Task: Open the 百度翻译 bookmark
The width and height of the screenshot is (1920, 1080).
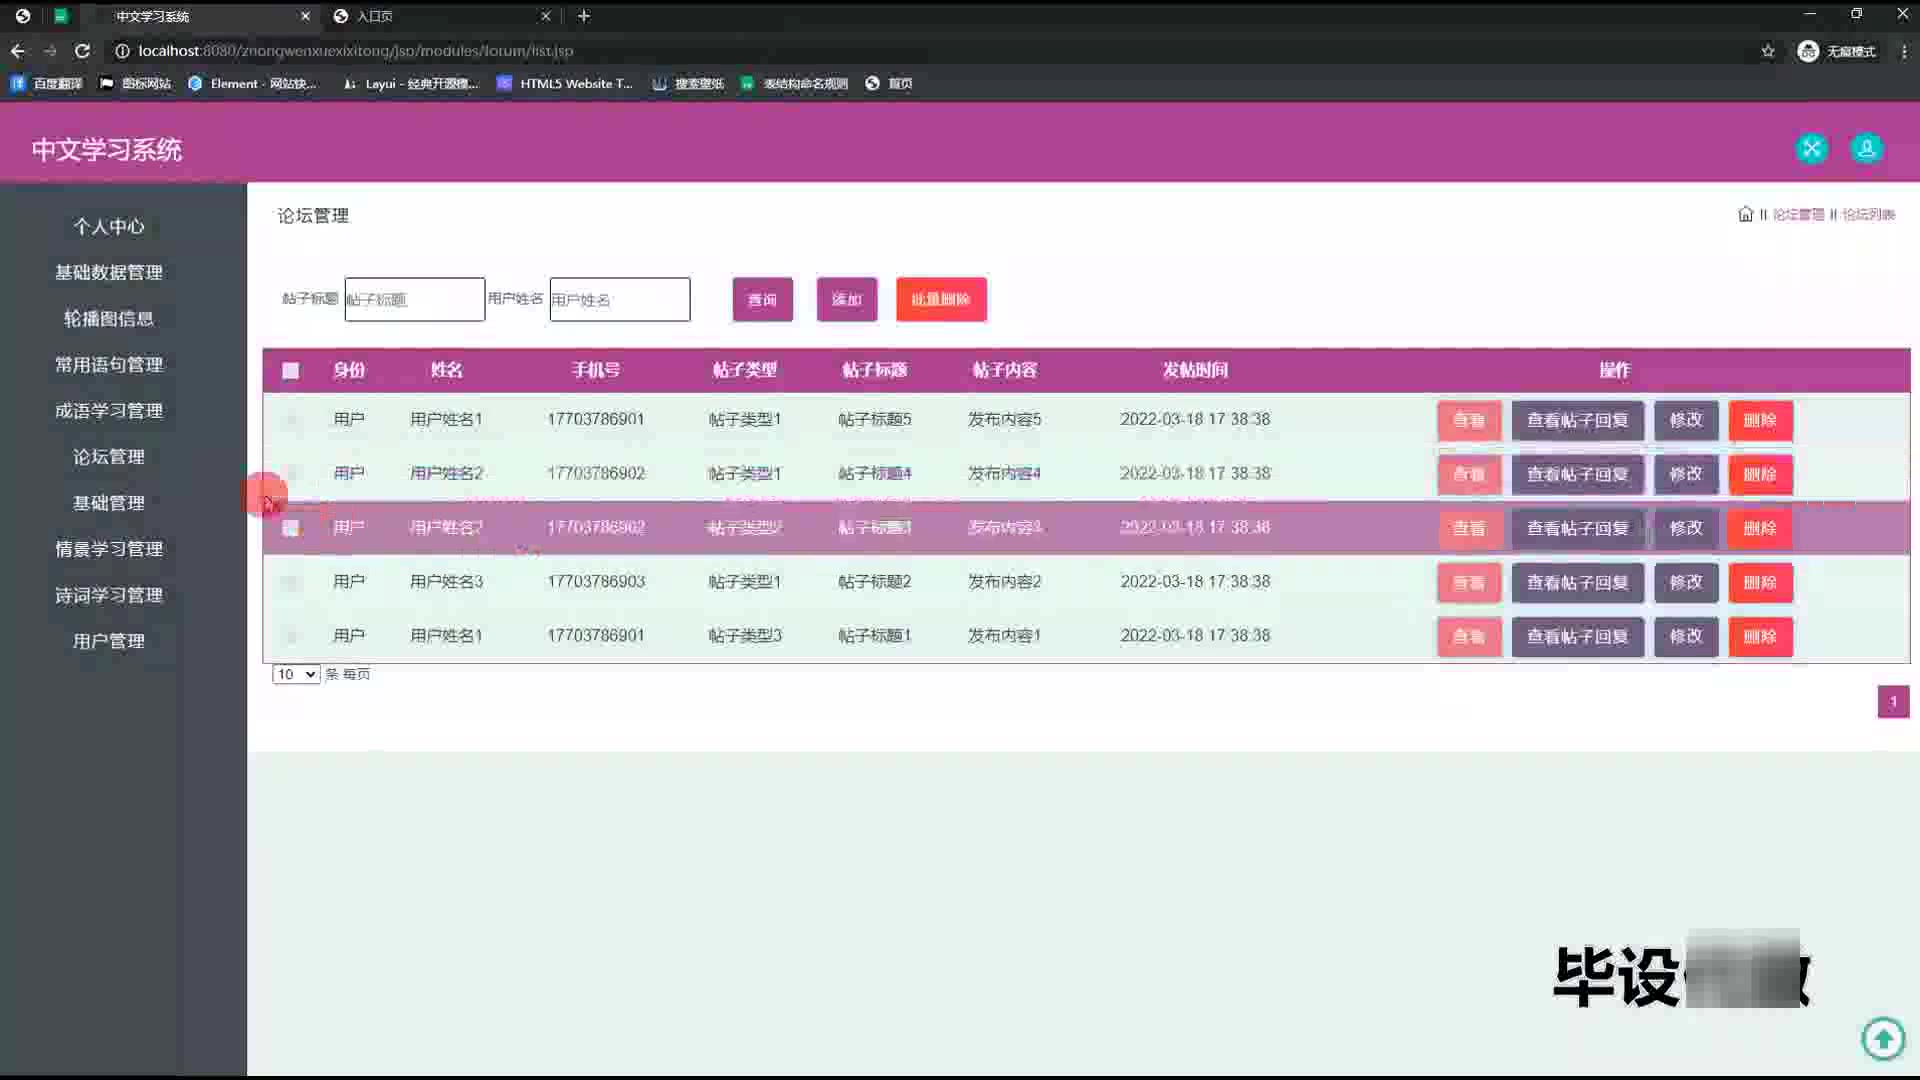Action: 46,84
